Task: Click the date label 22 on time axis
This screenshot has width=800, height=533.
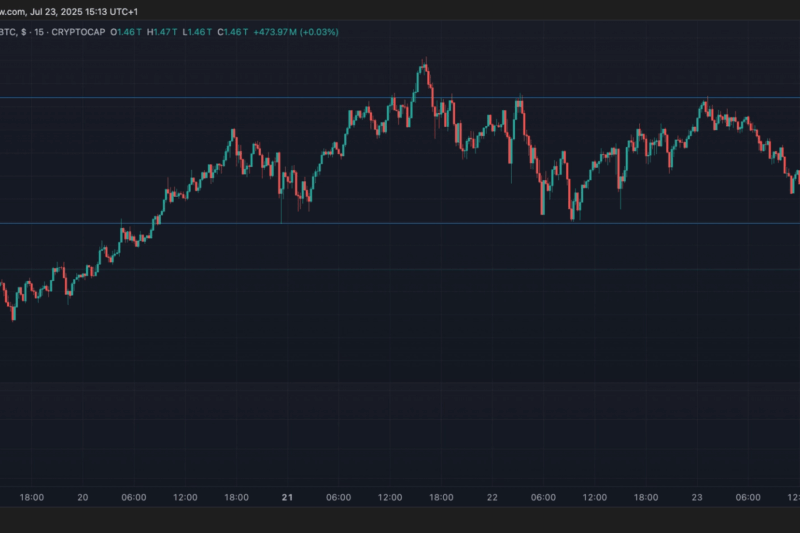Action: (492, 497)
